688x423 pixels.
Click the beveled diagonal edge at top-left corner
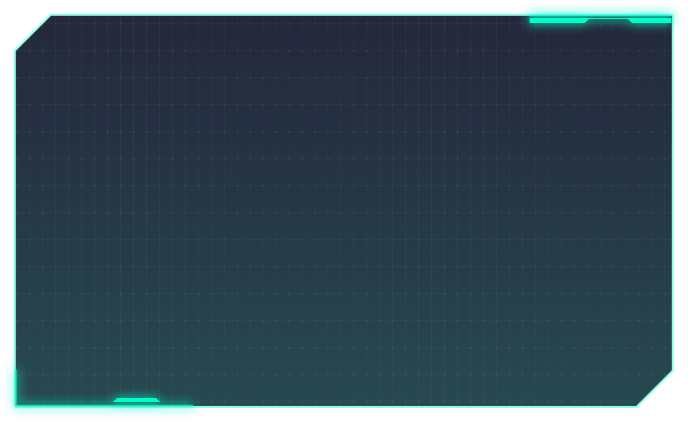pos(32,32)
